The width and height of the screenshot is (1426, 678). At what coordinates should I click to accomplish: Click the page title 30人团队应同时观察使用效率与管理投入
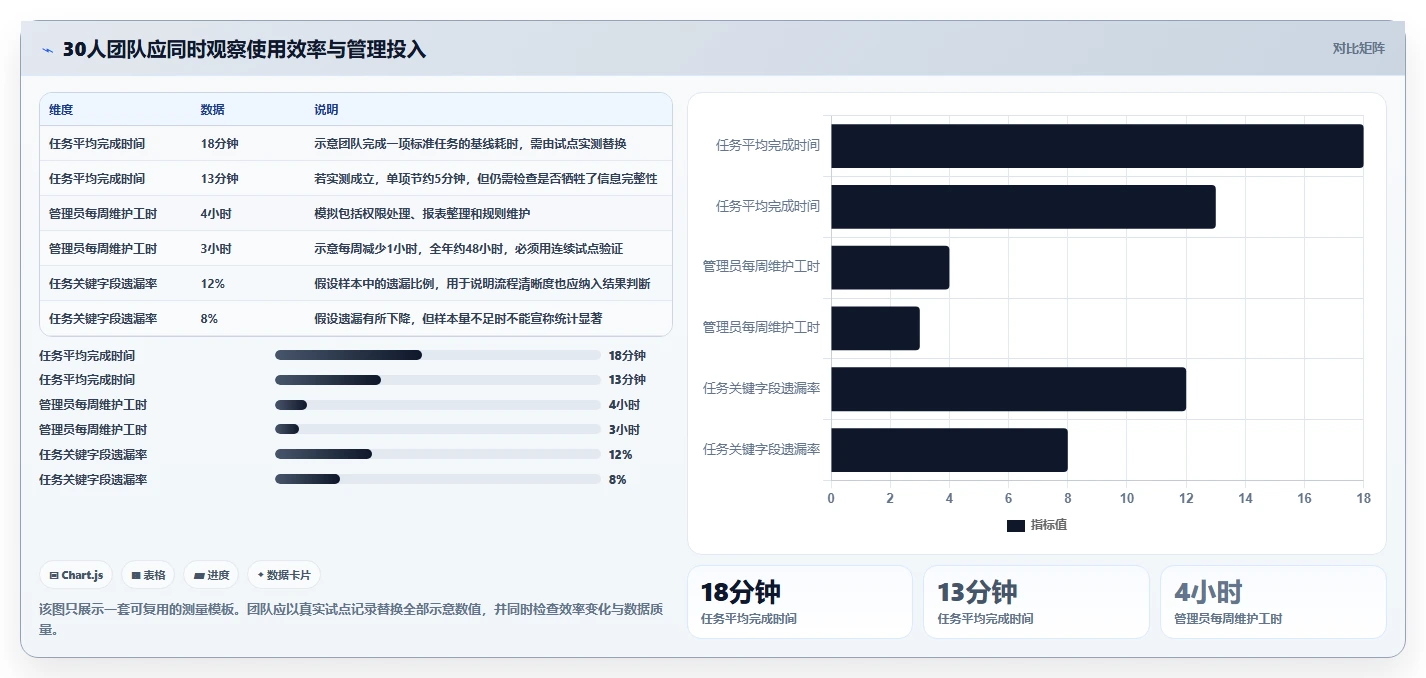[244, 49]
